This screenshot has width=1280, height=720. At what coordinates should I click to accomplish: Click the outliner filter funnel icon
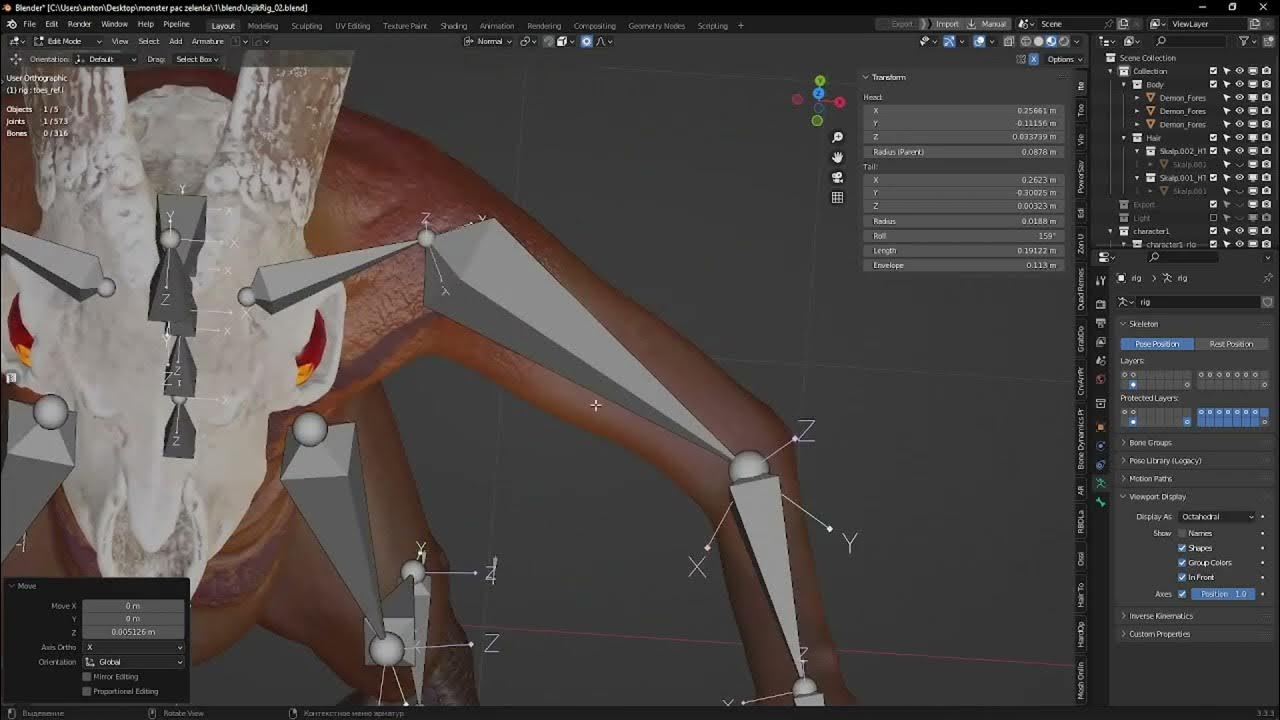coord(1243,41)
